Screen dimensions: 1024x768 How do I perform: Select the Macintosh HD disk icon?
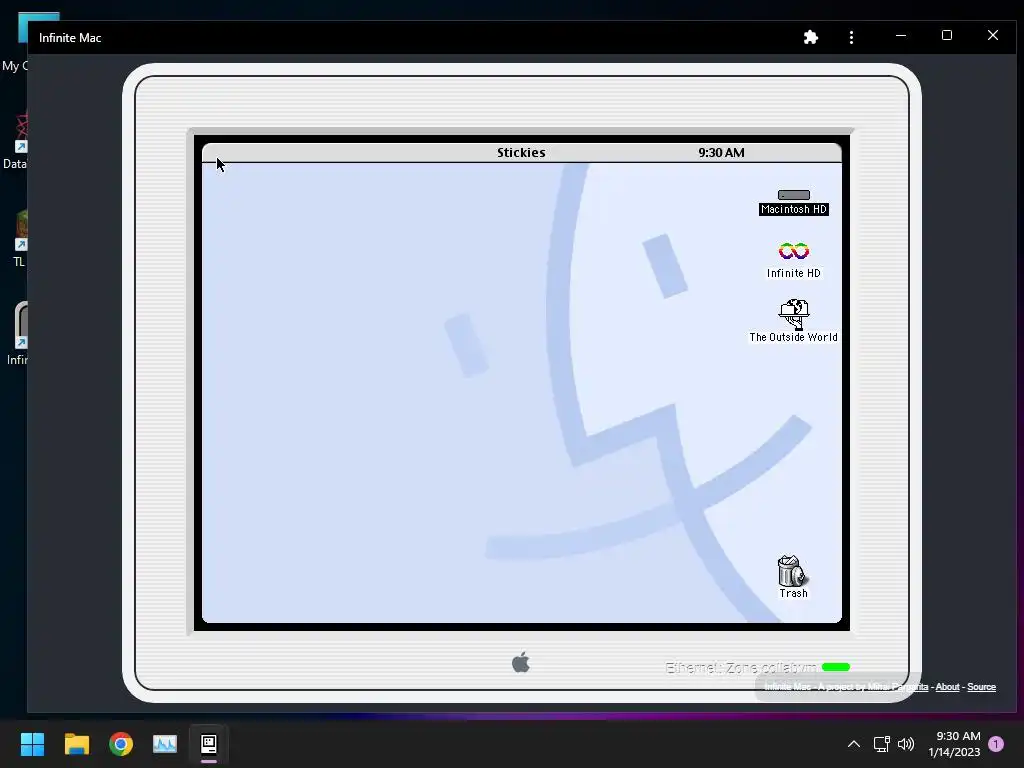coord(793,202)
